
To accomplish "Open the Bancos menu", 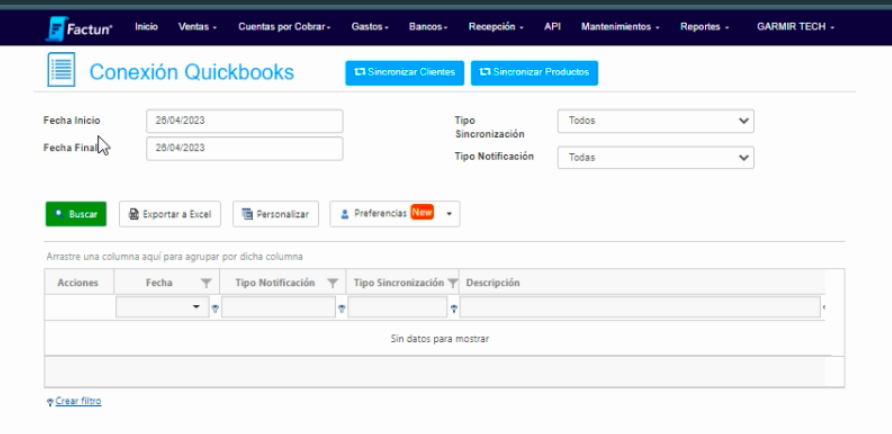I will (x=428, y=27).
